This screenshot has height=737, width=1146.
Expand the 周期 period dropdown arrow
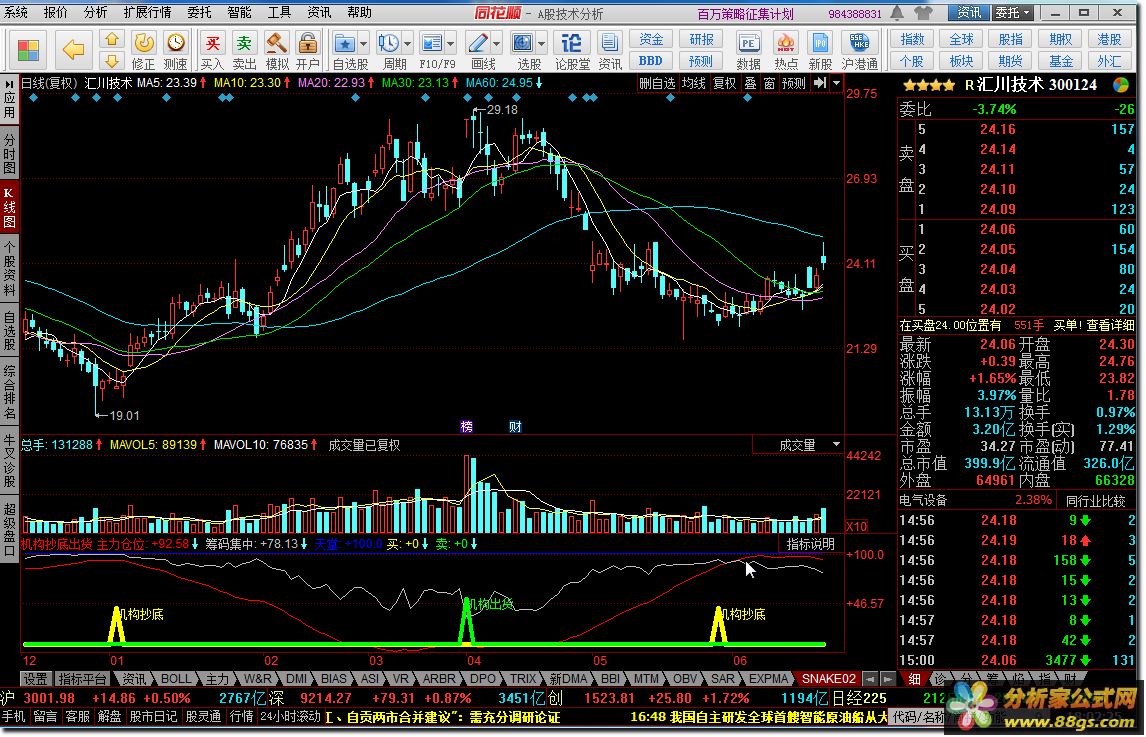coord(407,43)
